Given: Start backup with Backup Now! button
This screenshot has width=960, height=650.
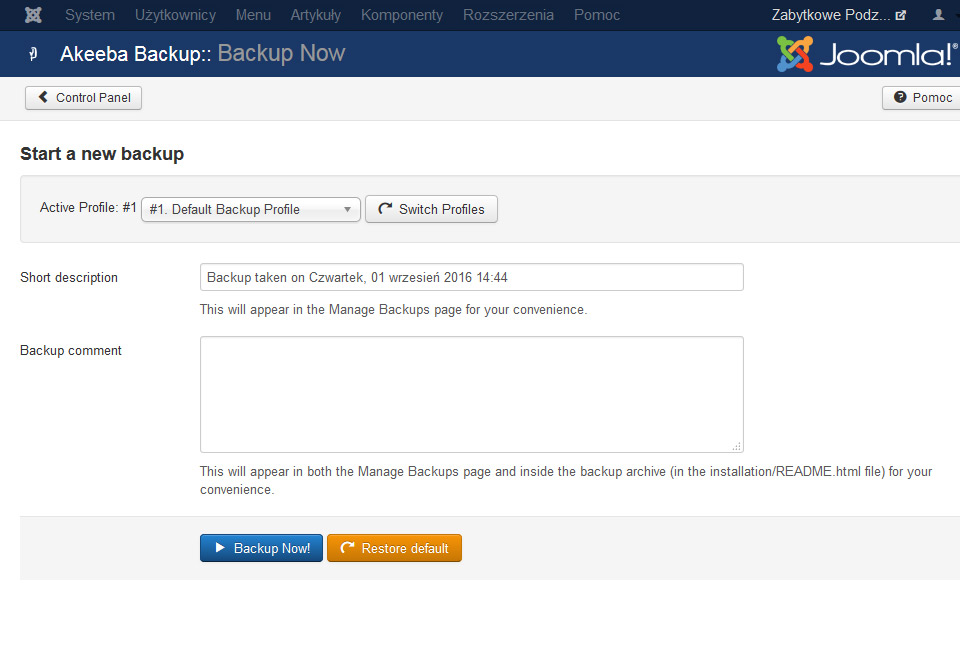Looking at the screenshot, I should tap(261, 548).
